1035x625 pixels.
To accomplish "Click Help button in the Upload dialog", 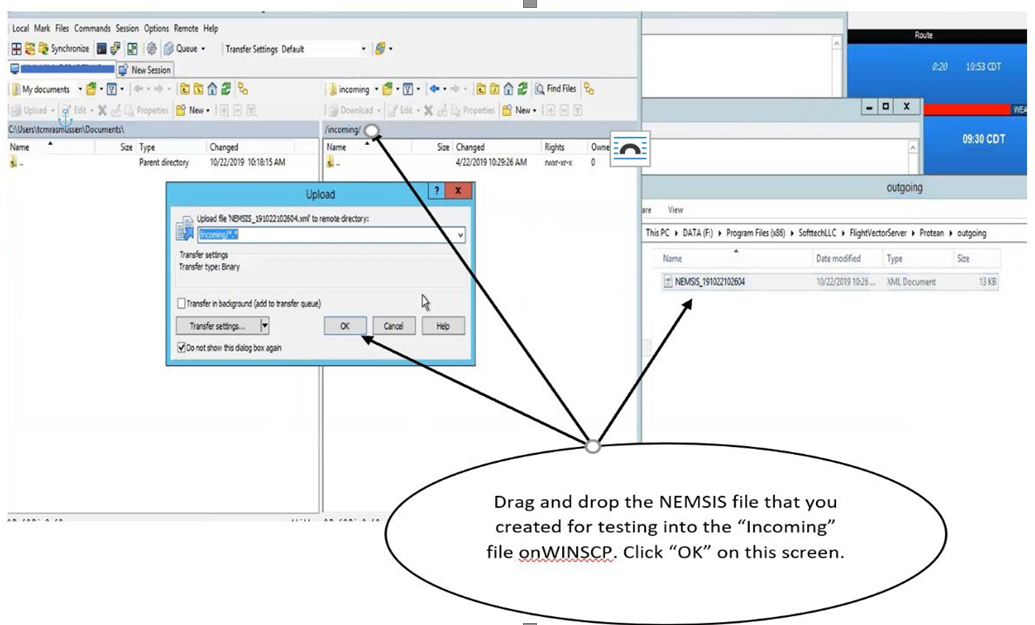I will pyautogui.click(x=443, y=326).
